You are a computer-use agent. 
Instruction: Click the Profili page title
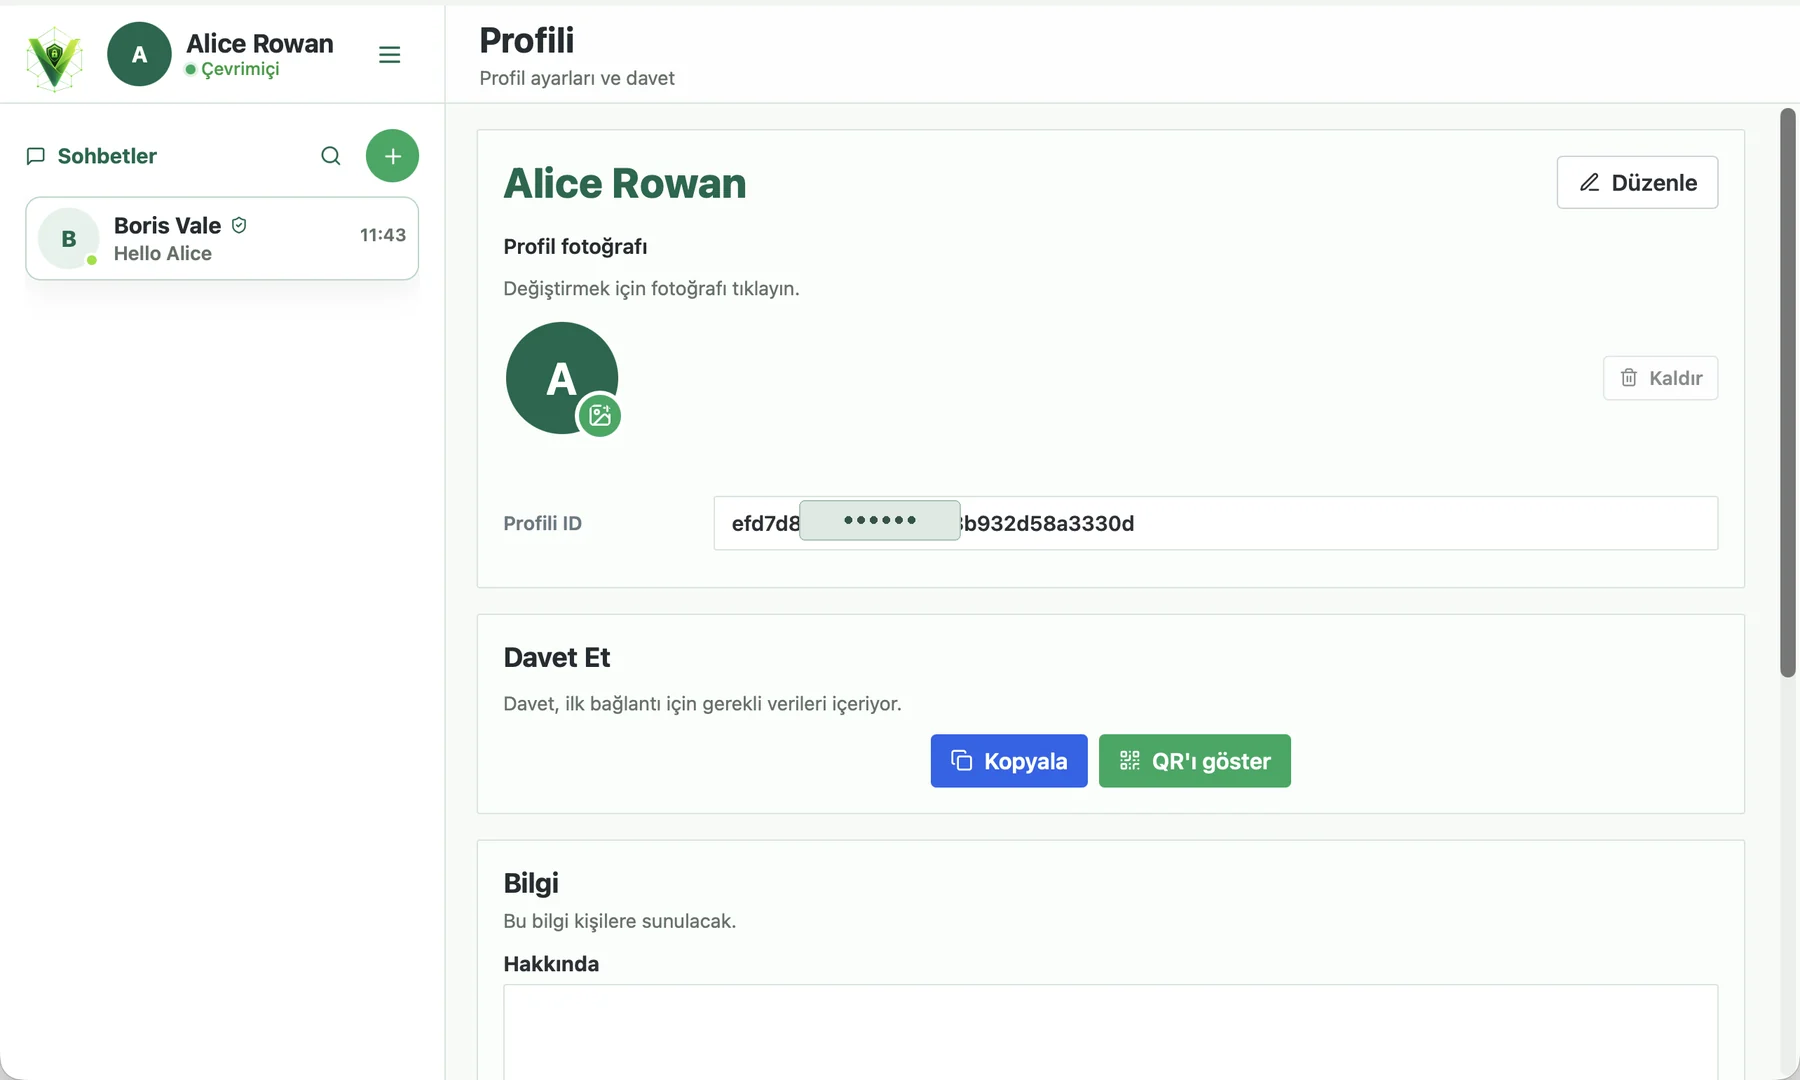pyautogui.click(x=527, y=40)
